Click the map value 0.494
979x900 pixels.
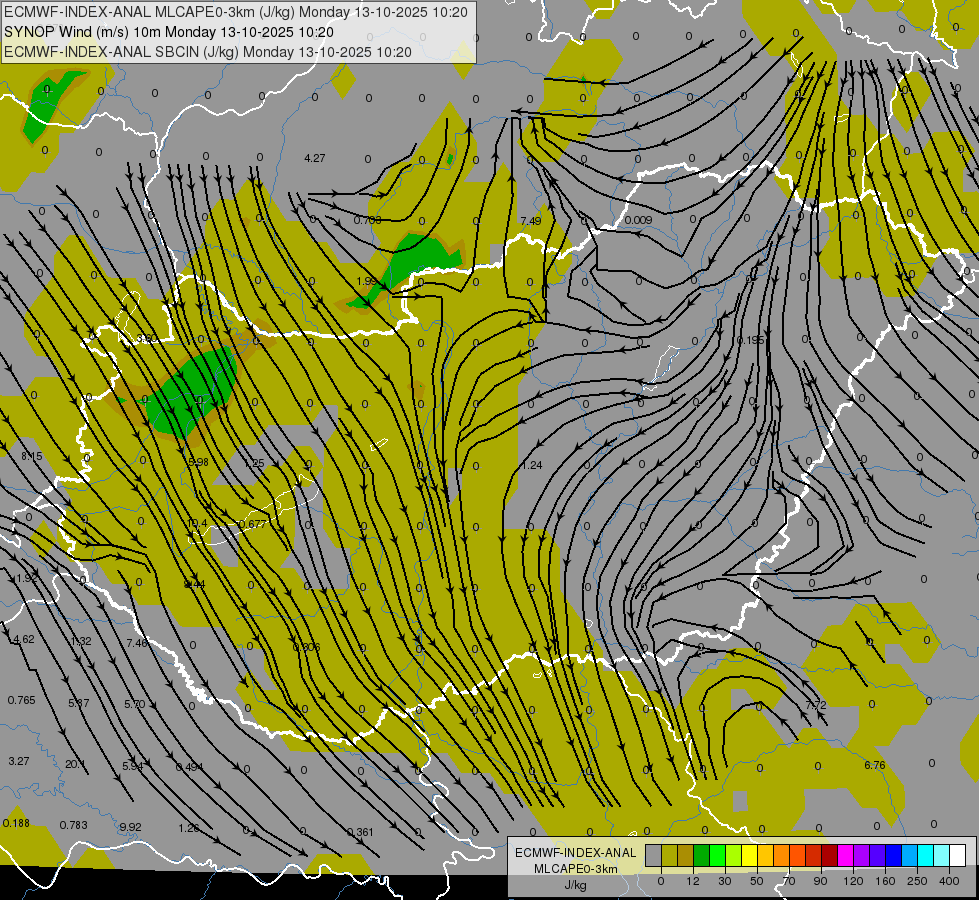(x=190, y=767)
